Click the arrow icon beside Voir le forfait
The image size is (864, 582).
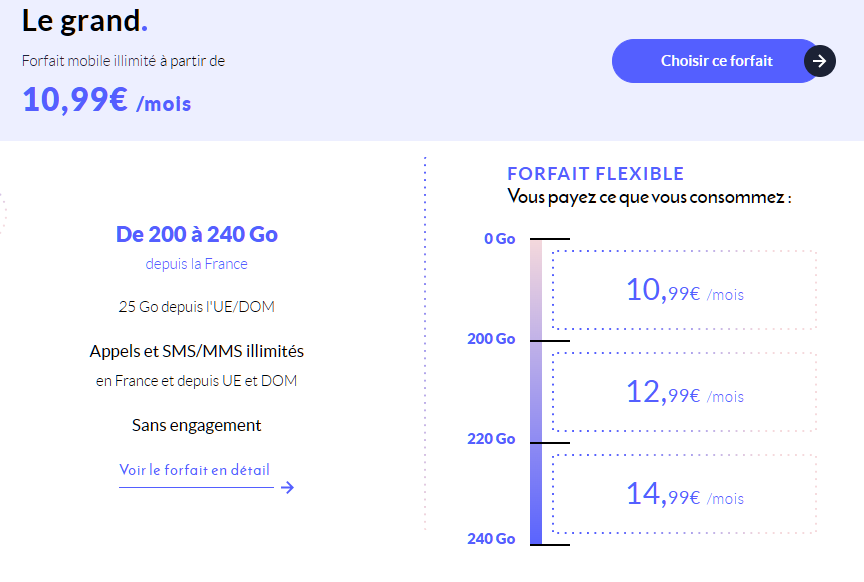click(x=287, y=488)
